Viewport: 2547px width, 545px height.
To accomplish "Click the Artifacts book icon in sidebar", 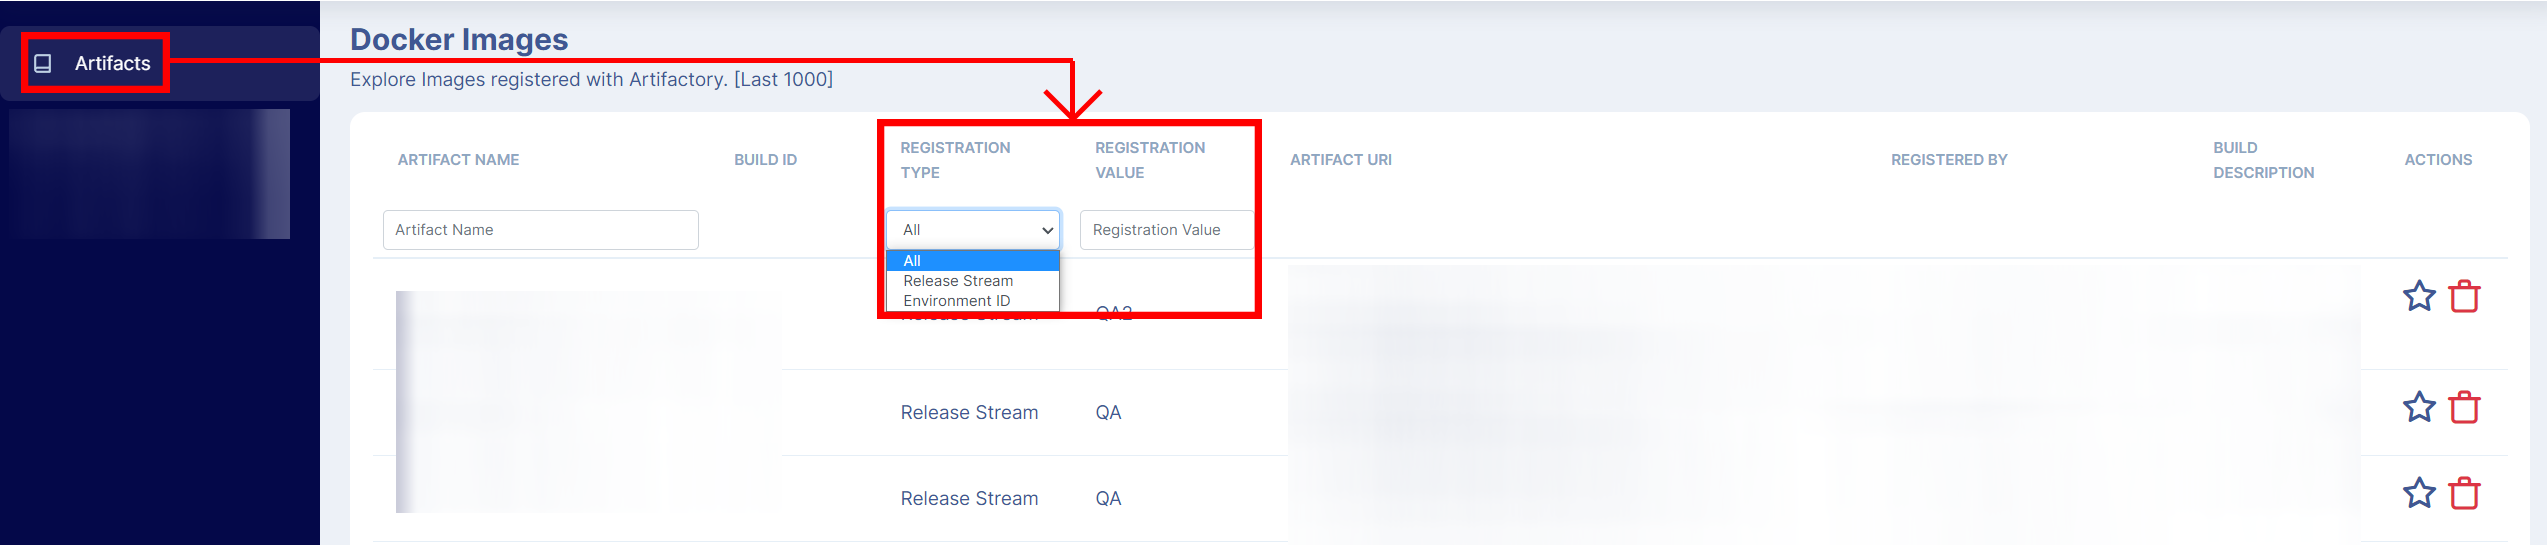I will click(x=43, y=63).
